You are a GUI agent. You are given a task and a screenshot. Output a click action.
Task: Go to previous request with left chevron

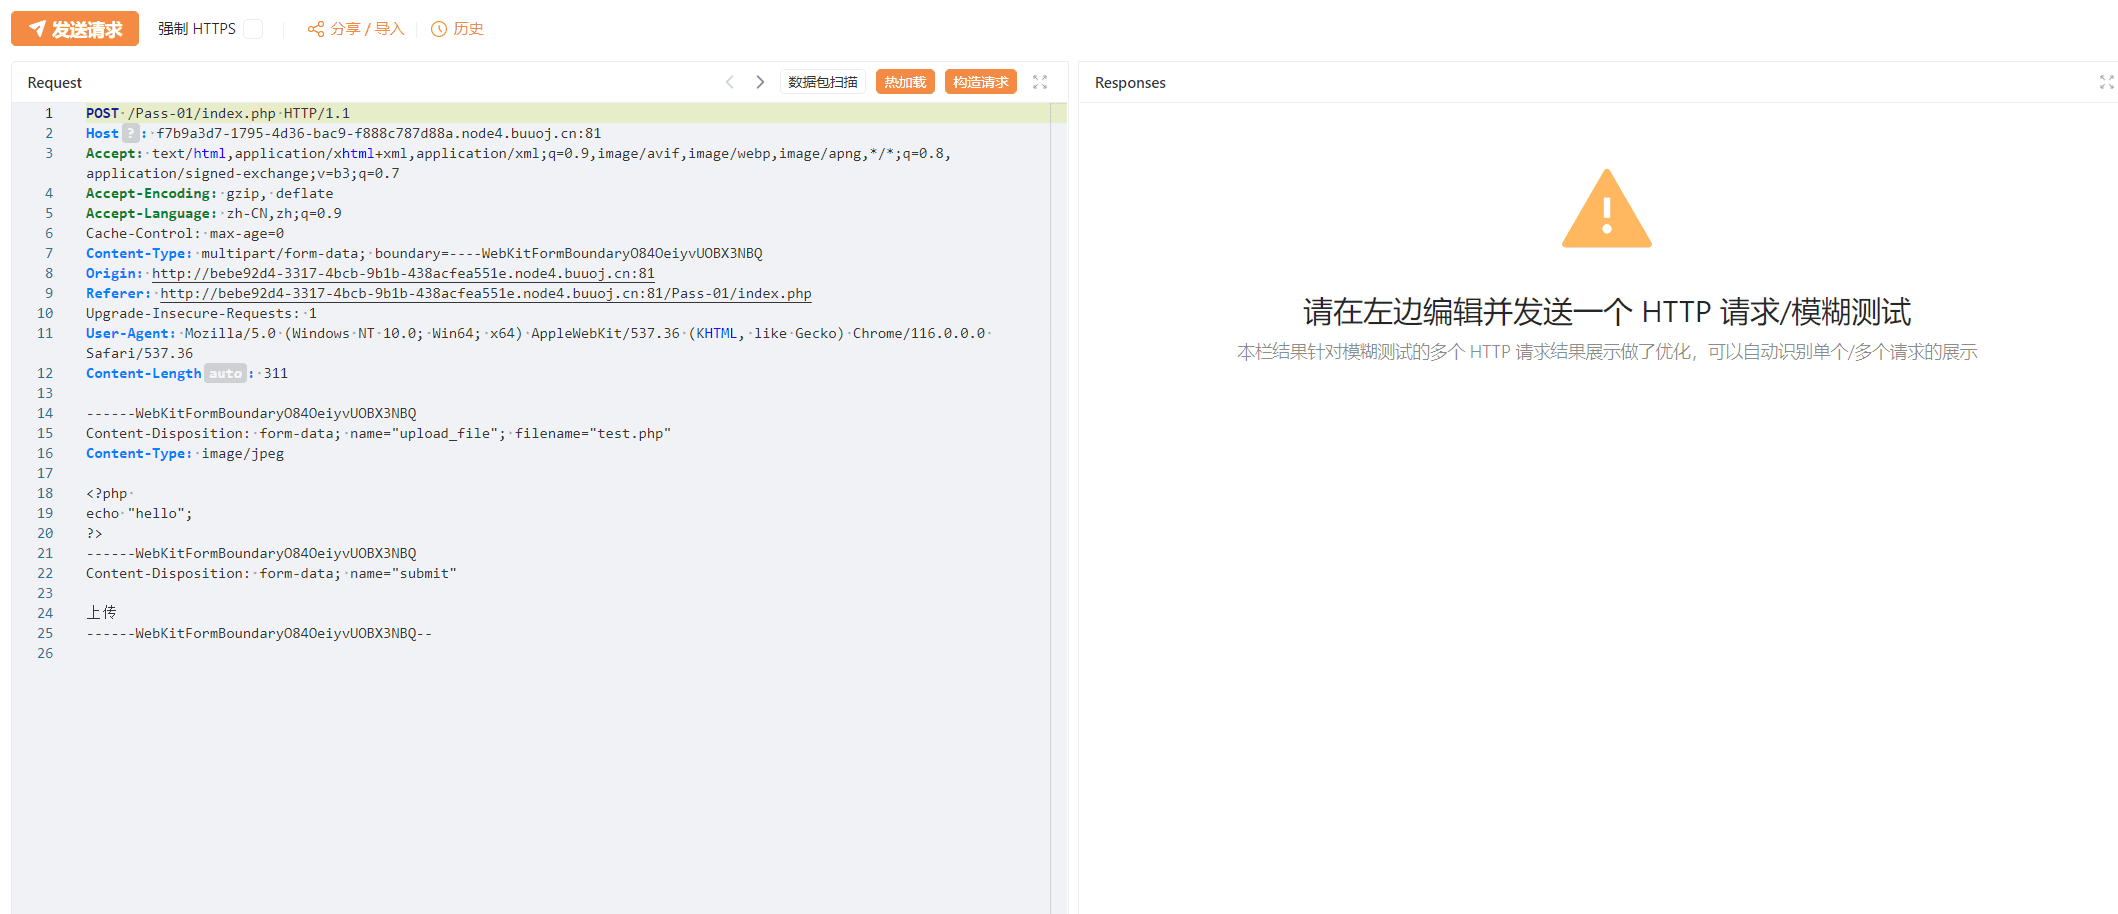coord(730,82)
